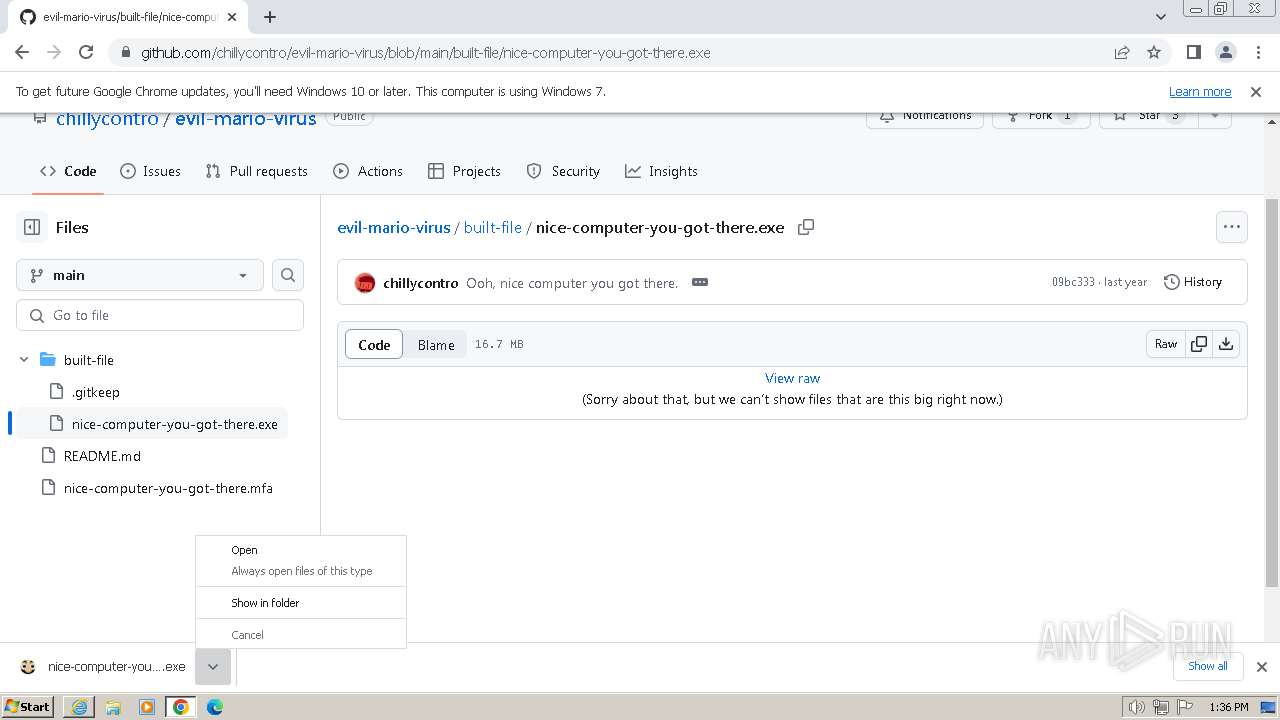The image size is (1280, 720).
Task: Switch to Code repository tab
Action: coord(68,171)
